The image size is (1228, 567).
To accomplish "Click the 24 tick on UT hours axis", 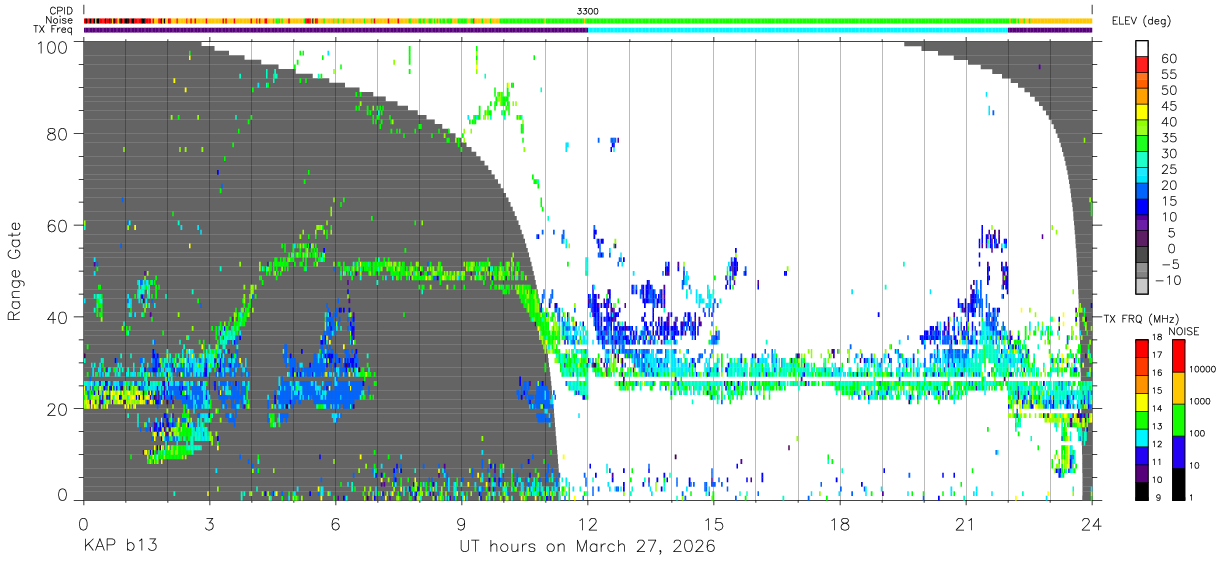I will [x=1092, y=524].
